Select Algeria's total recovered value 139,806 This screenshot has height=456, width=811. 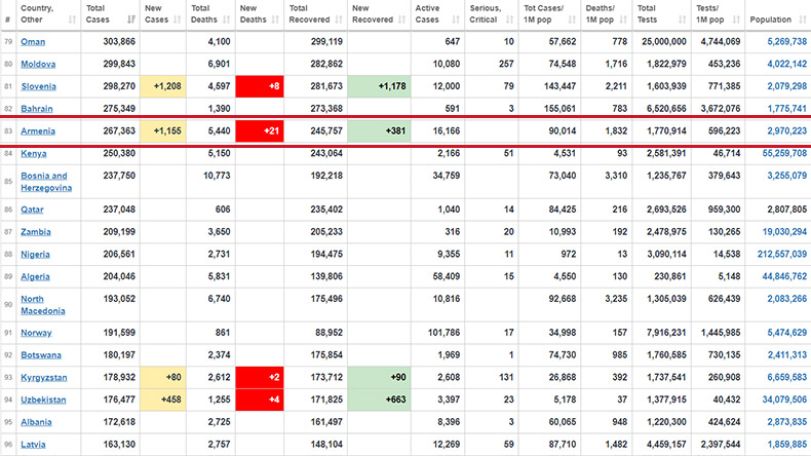[x=326, y=276]
